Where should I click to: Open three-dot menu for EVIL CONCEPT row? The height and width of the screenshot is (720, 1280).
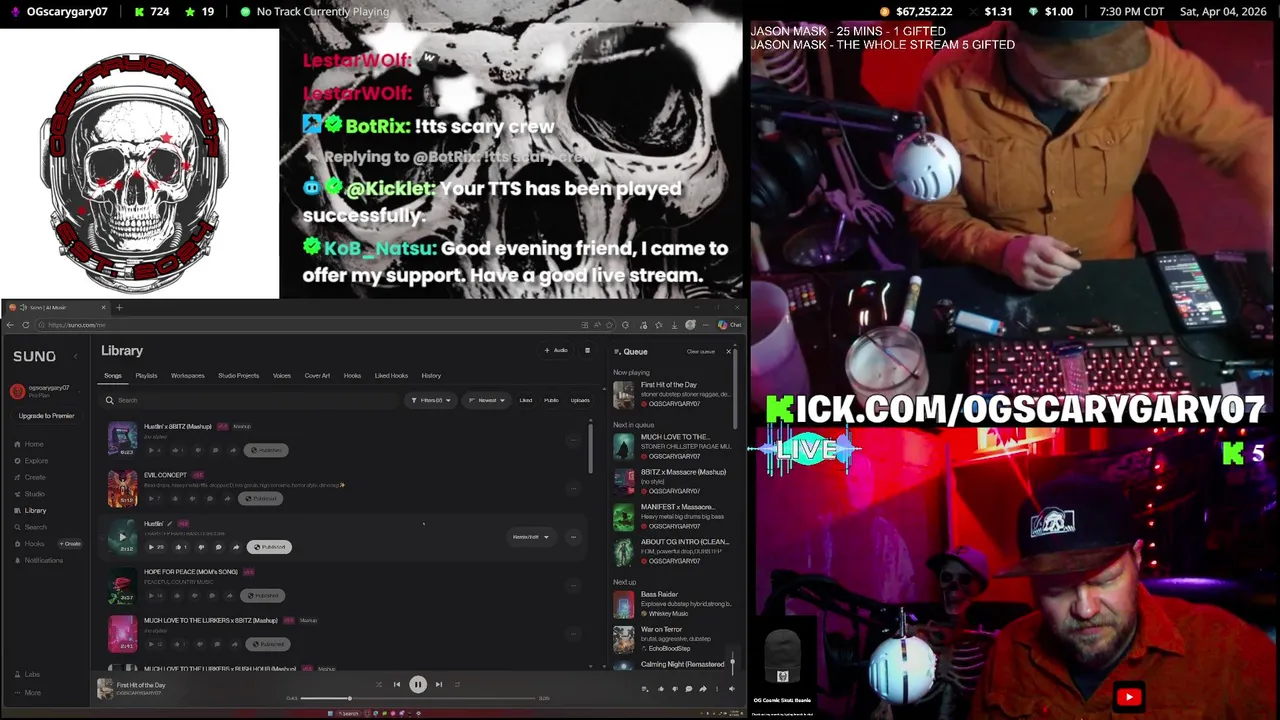(573, 488)
